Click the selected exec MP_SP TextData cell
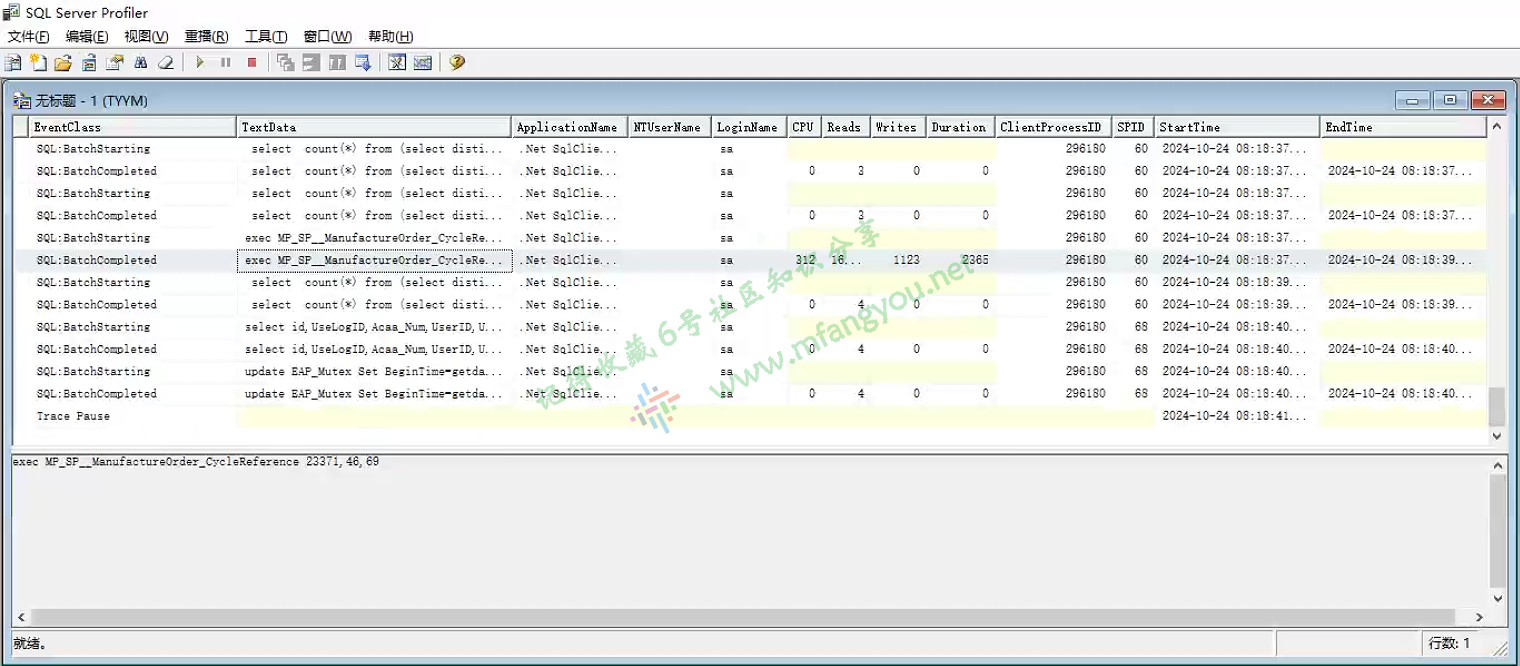The image size is (1520, 666). point(375,260)
